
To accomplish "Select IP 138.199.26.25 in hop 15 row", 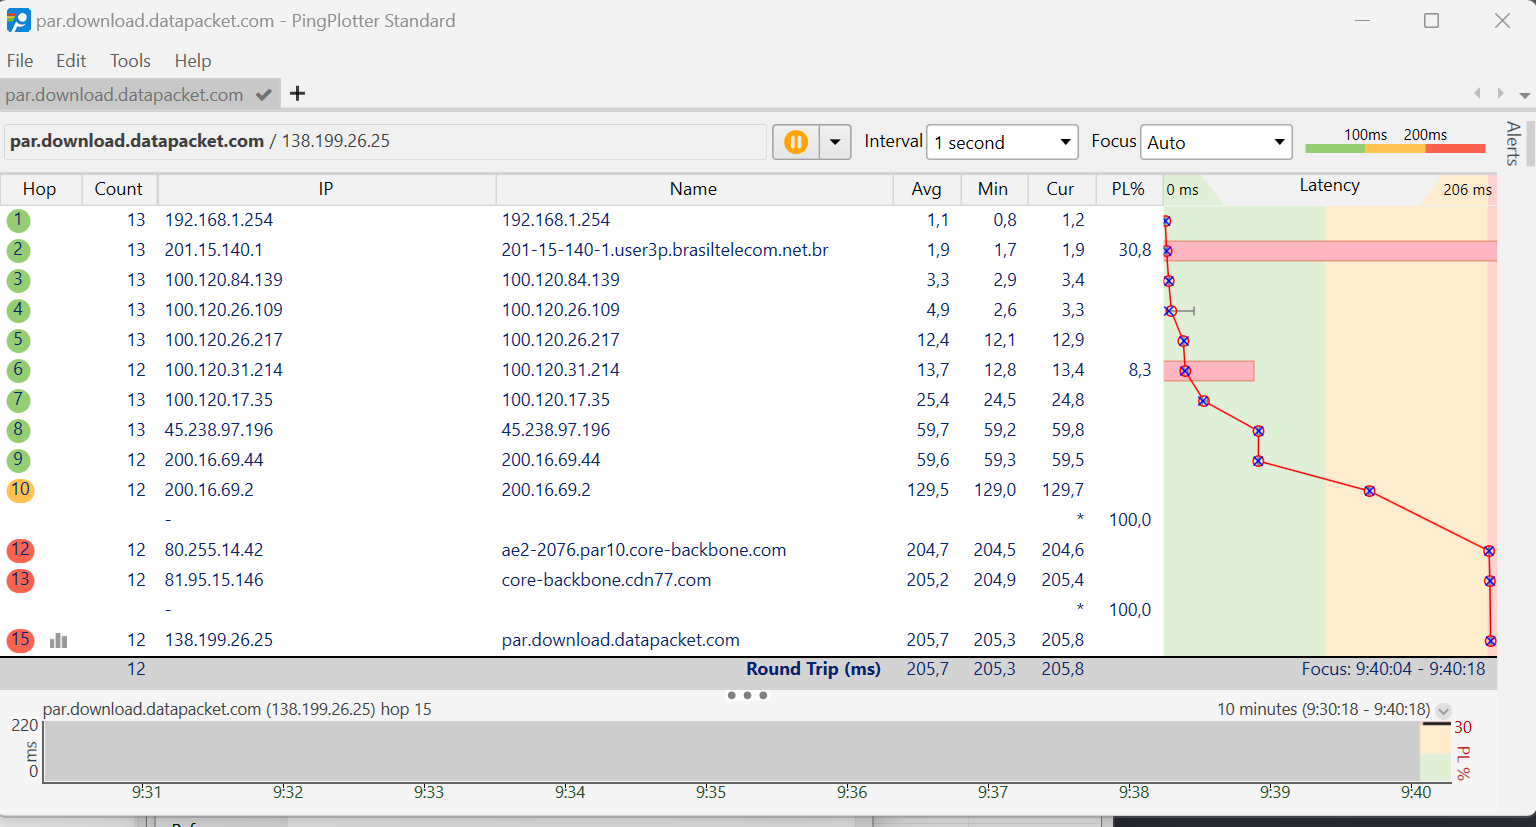I will (219, 640).
